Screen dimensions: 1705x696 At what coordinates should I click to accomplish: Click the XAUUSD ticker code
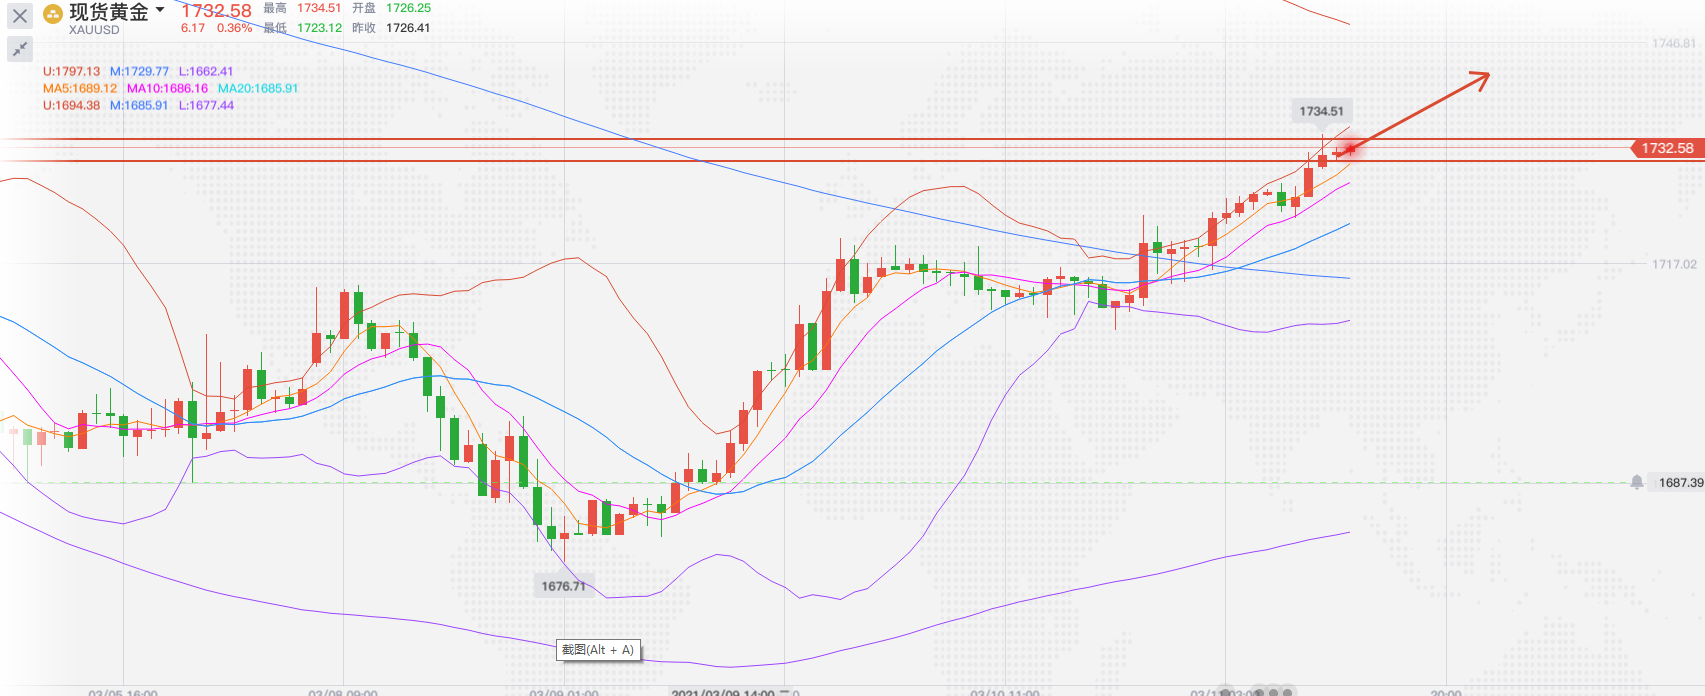tap(94, 30)
